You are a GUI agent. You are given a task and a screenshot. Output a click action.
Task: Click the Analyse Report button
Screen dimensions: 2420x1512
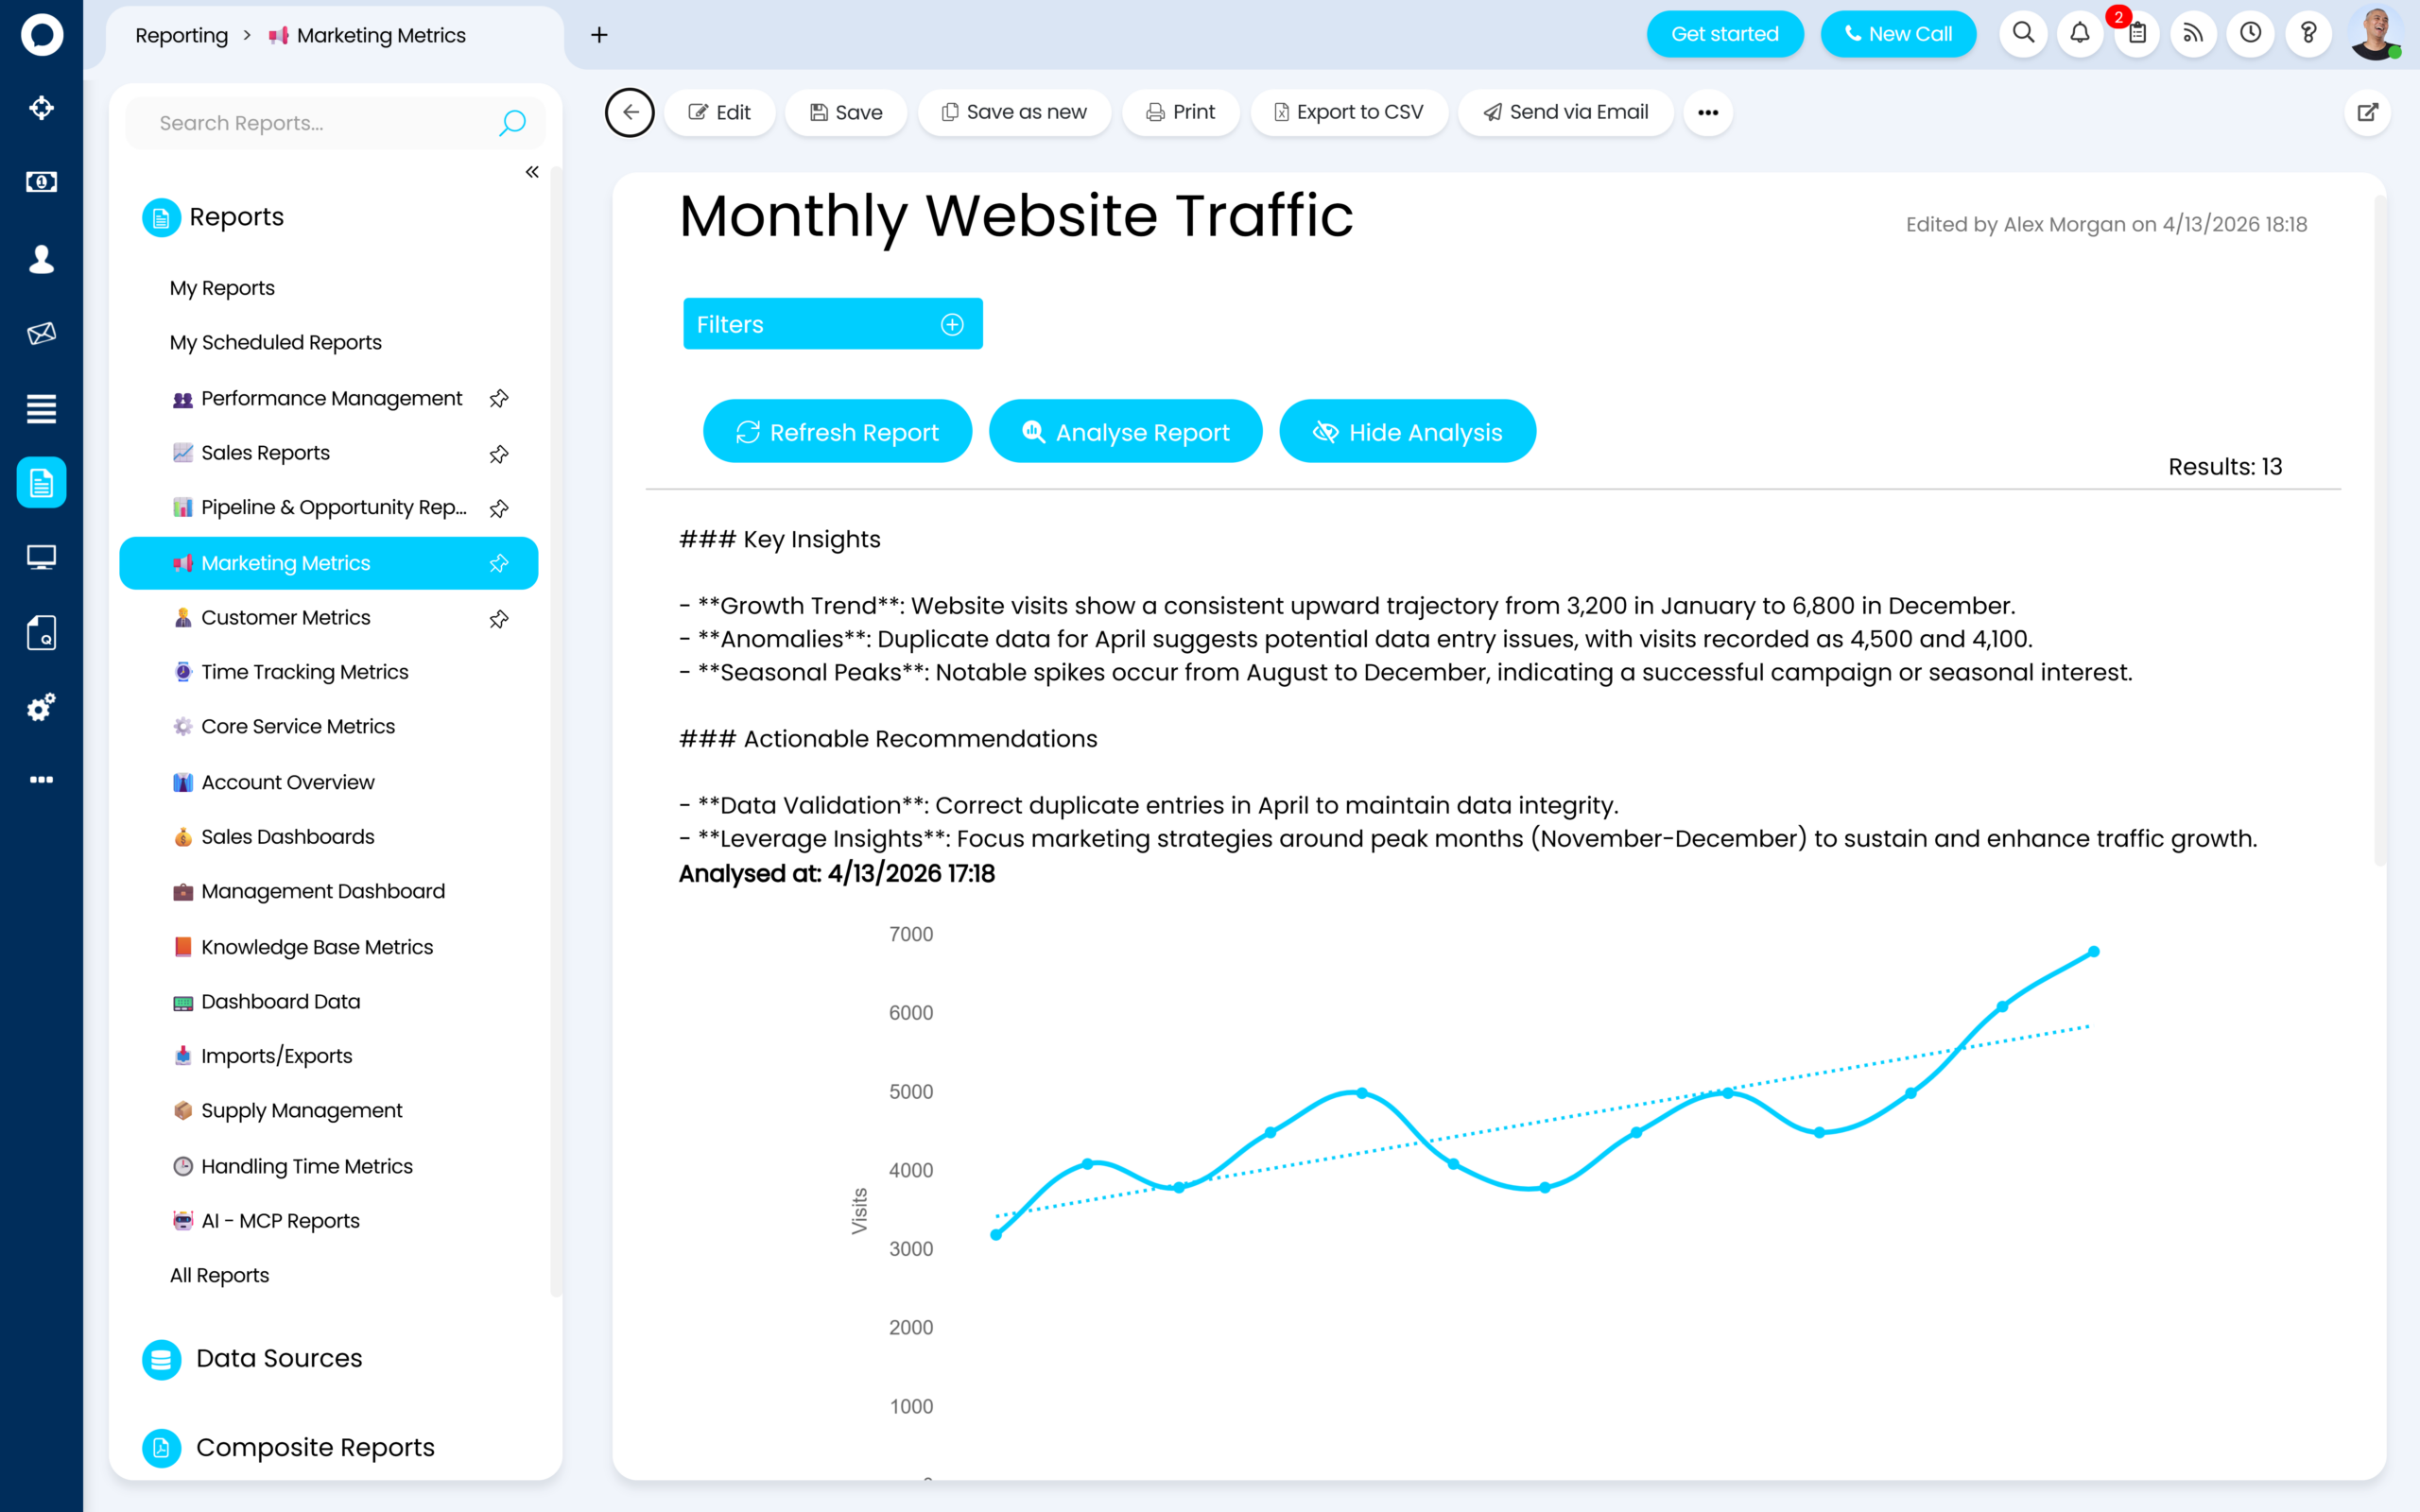tap(1125, 432)
